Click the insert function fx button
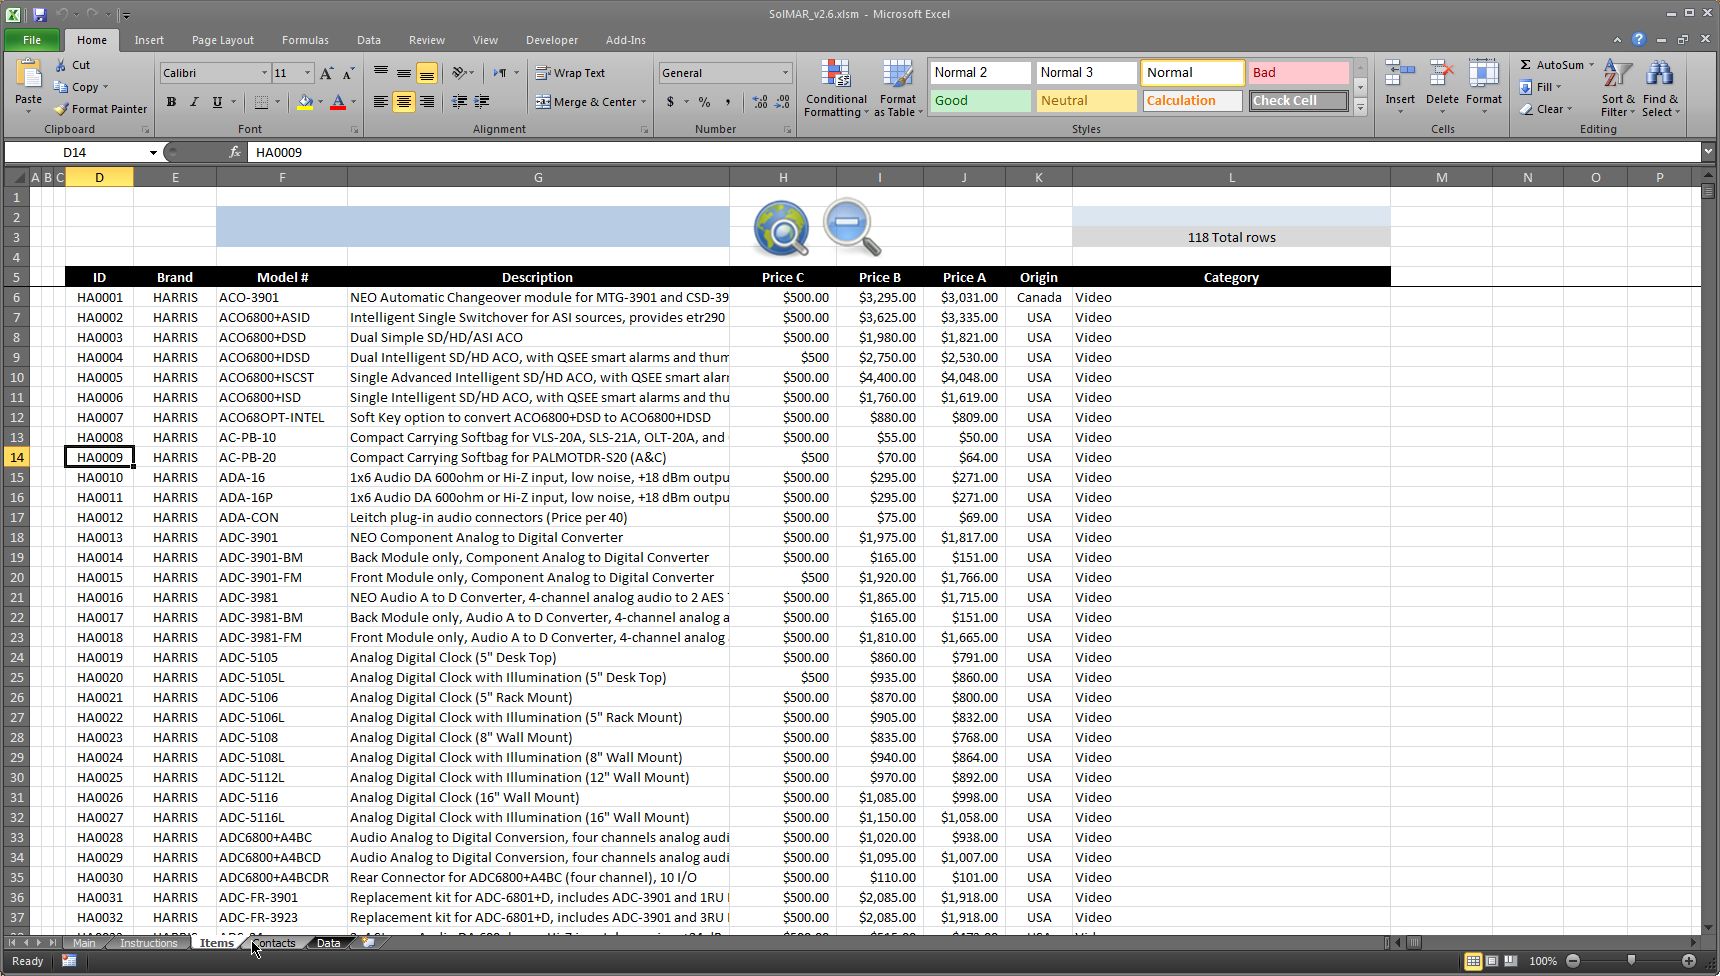The image size is (1720, 976). [235, 152]
